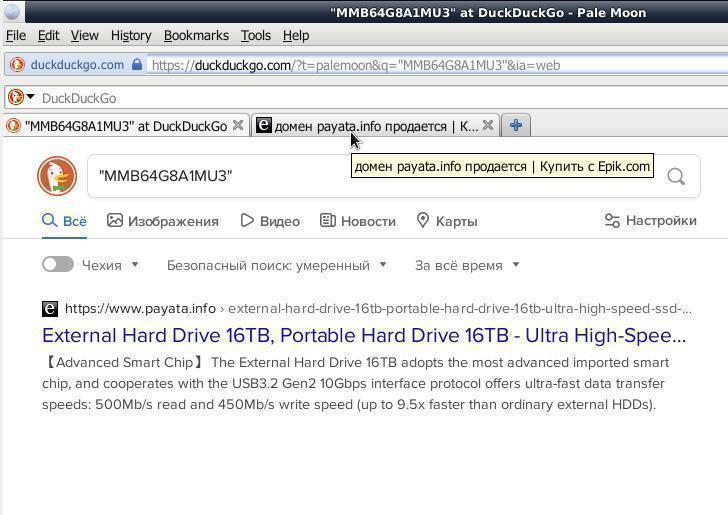Select the Видео results tab
The height and width of the screenshot is (515, 728).
(270, 221)
